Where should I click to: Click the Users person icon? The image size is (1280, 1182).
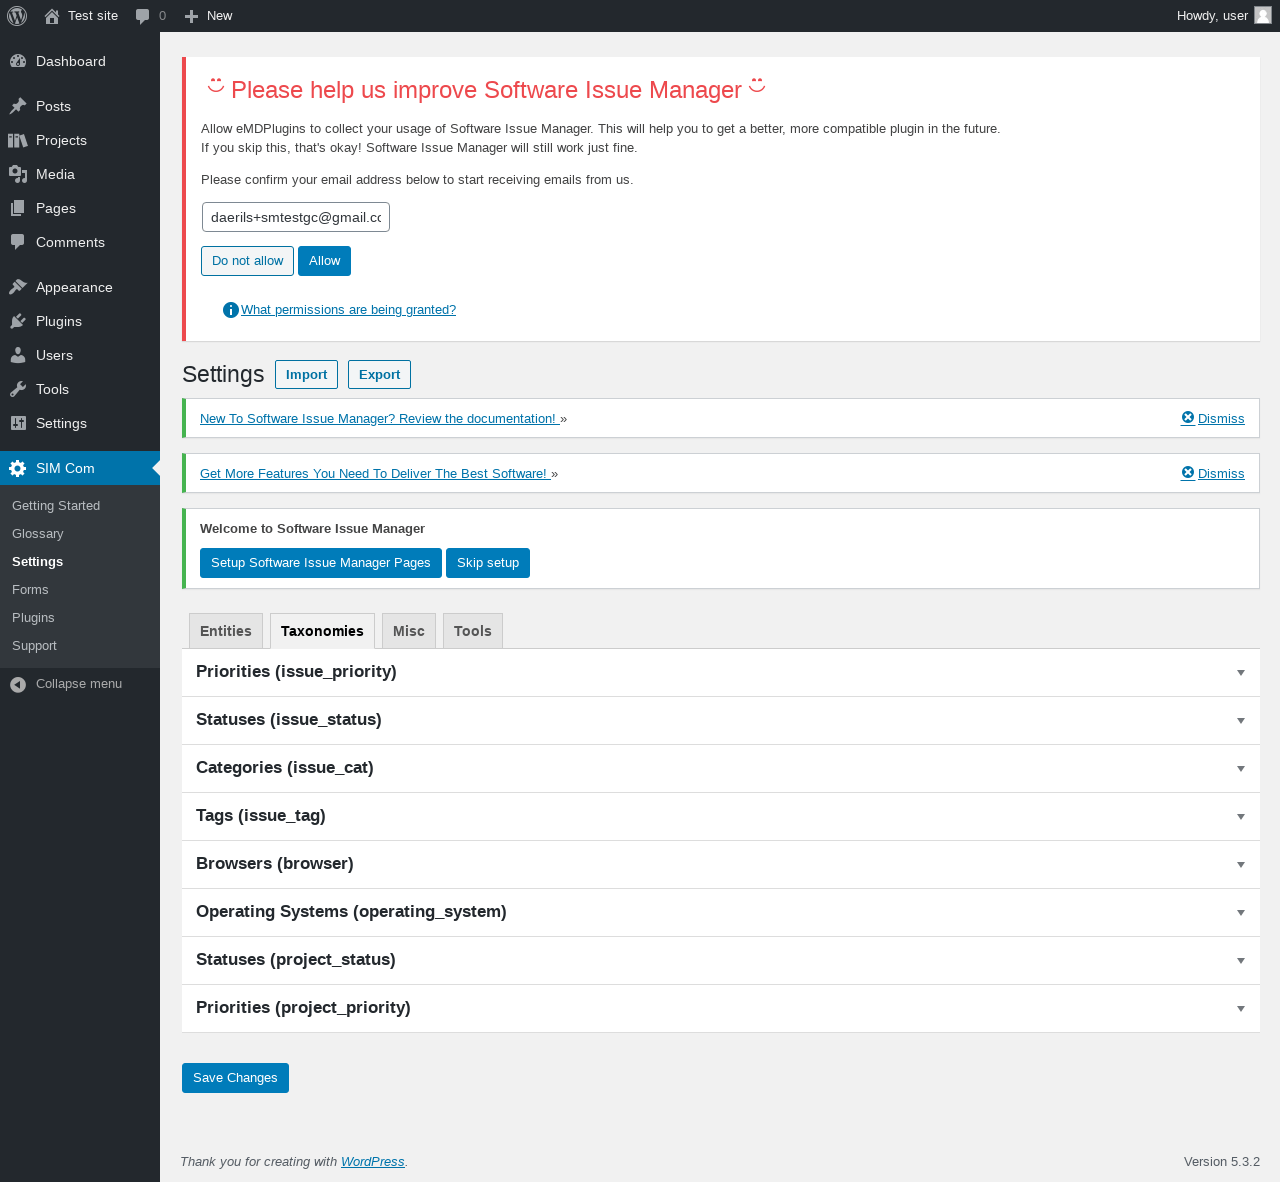pos(18,355)
